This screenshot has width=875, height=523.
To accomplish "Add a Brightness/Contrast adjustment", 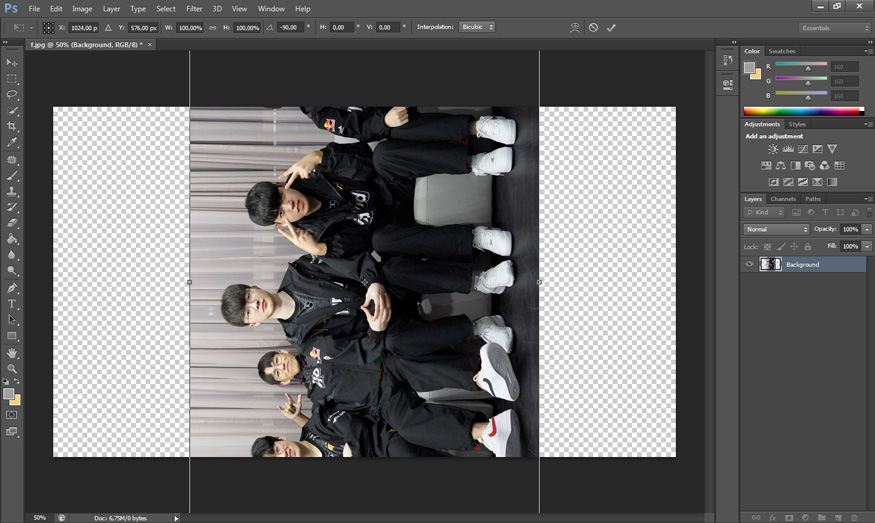I will click(773, 149).
